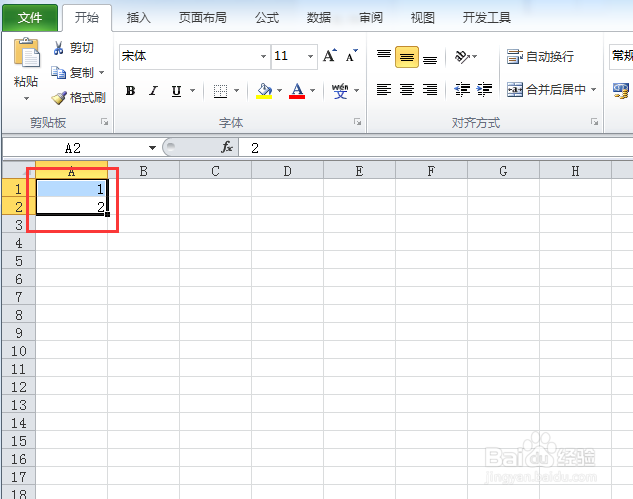Open the 宋体 font name dropdown
The height and width of the screenshot is (499, 633).
[263, 56]
